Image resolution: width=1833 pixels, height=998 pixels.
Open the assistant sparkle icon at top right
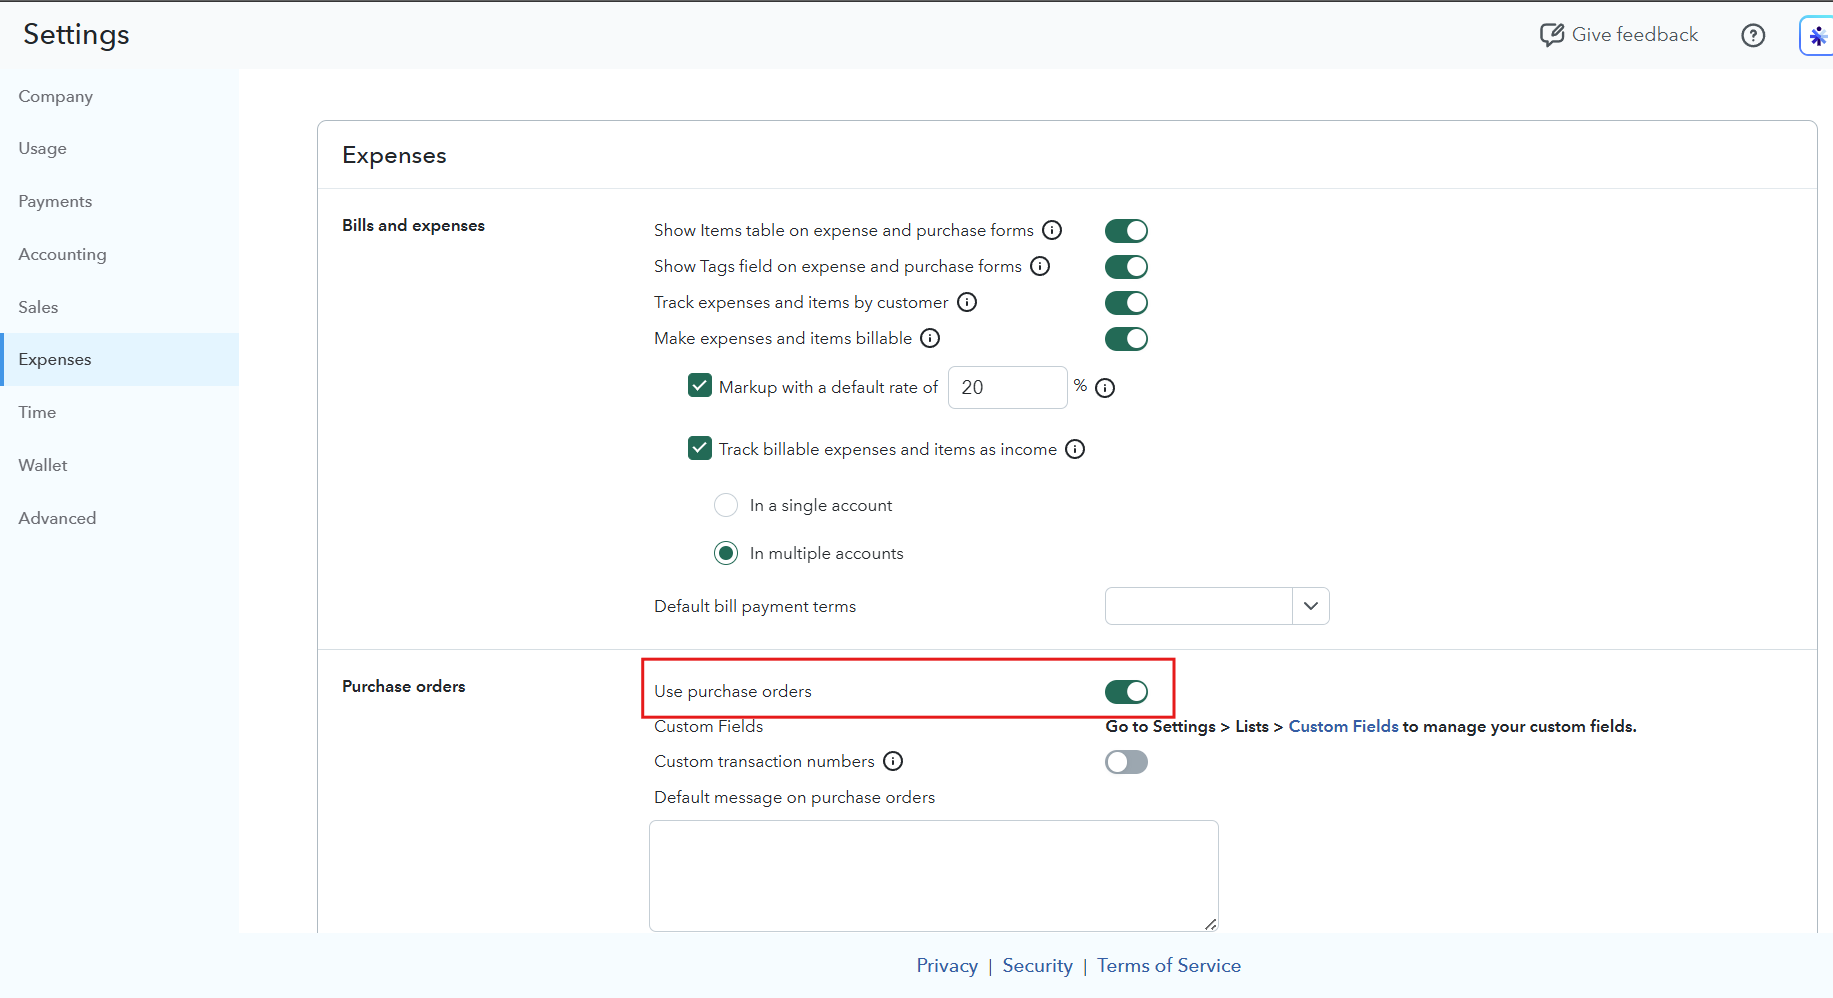pyautogui.click(x=1817, y=36)
